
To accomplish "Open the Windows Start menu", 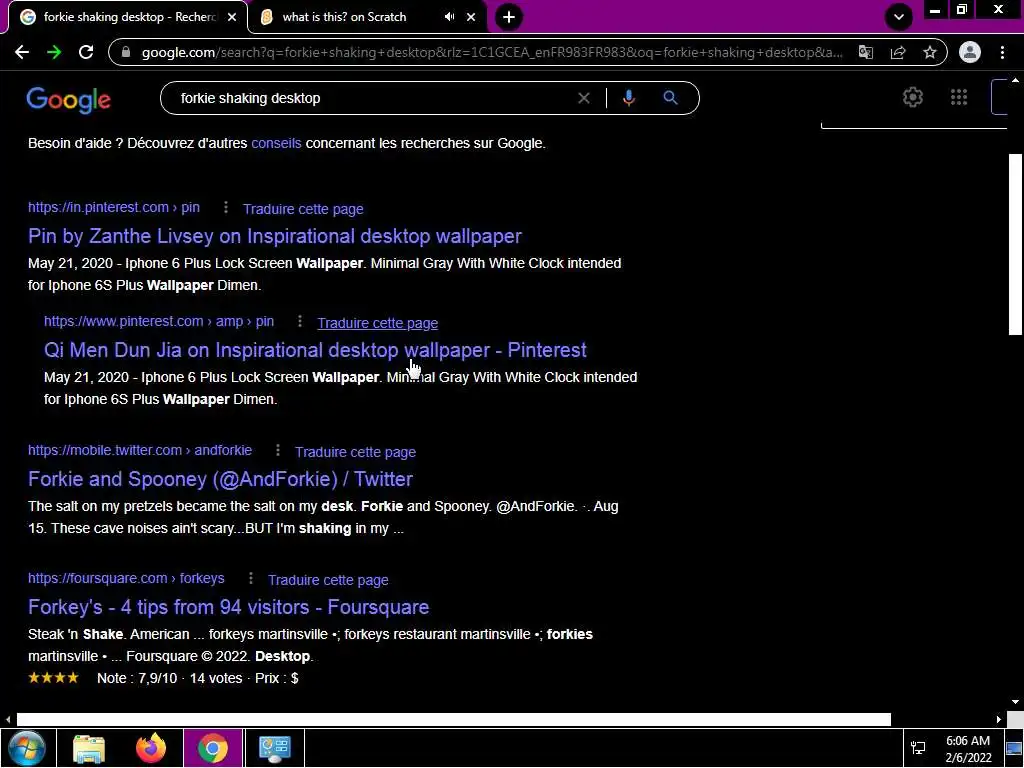I will tap(26, 748).
